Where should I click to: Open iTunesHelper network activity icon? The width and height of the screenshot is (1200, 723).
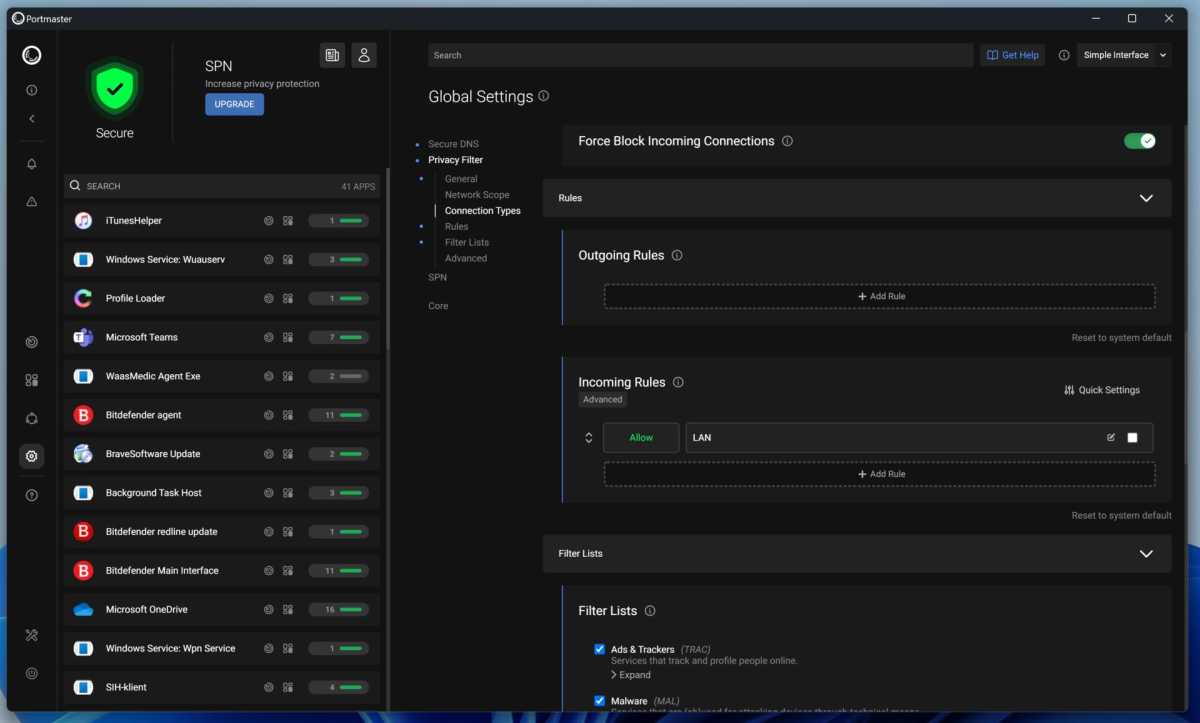click(269, 220)
